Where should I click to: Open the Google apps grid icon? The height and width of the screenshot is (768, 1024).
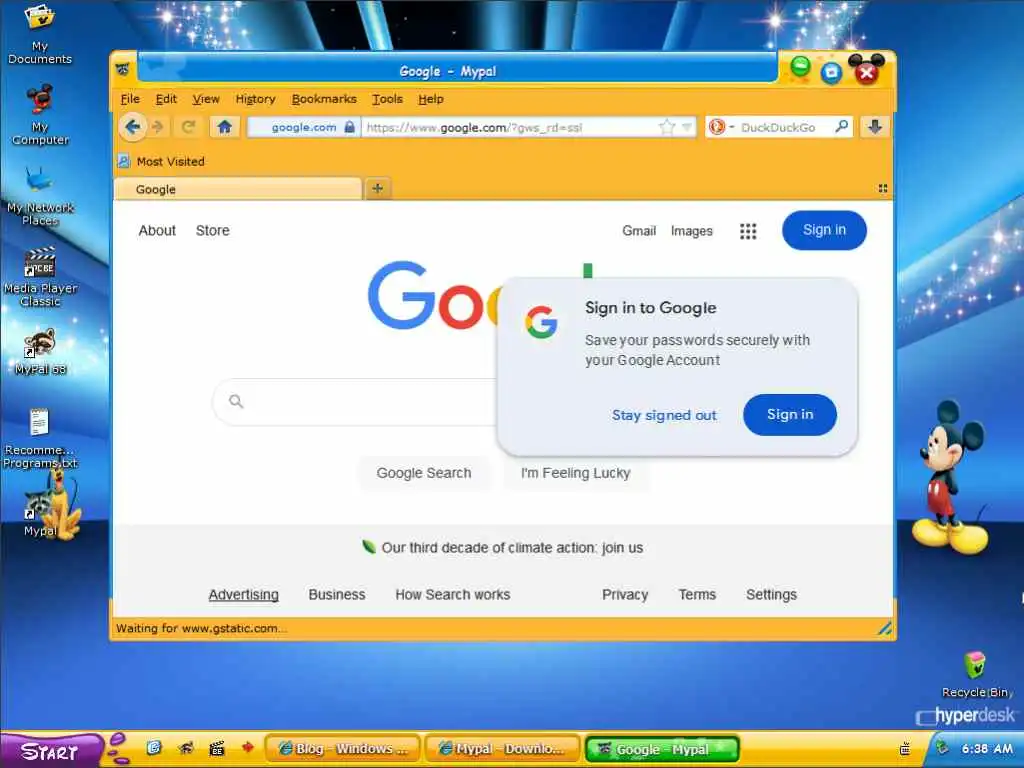(748, 231)
